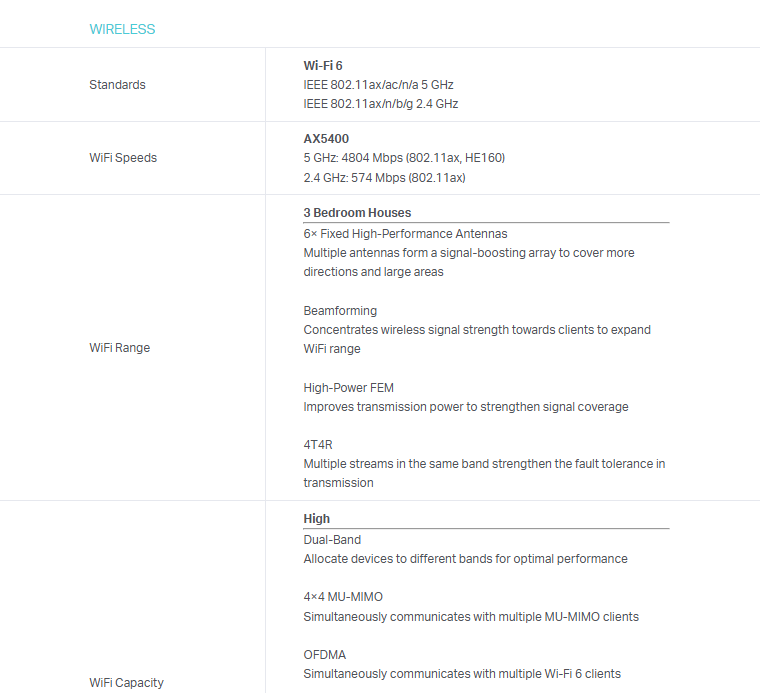Click the WIRELESS section heading
Viewport: 760px width, 693px height.
pos(122,29)
